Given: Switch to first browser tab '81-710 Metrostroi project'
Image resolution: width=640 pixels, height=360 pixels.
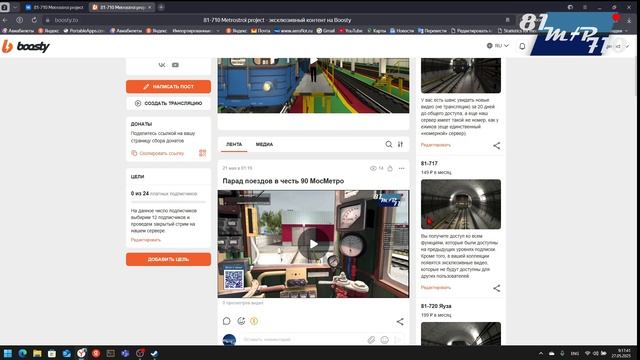Looking at the screenshot, I should (54, 7).
